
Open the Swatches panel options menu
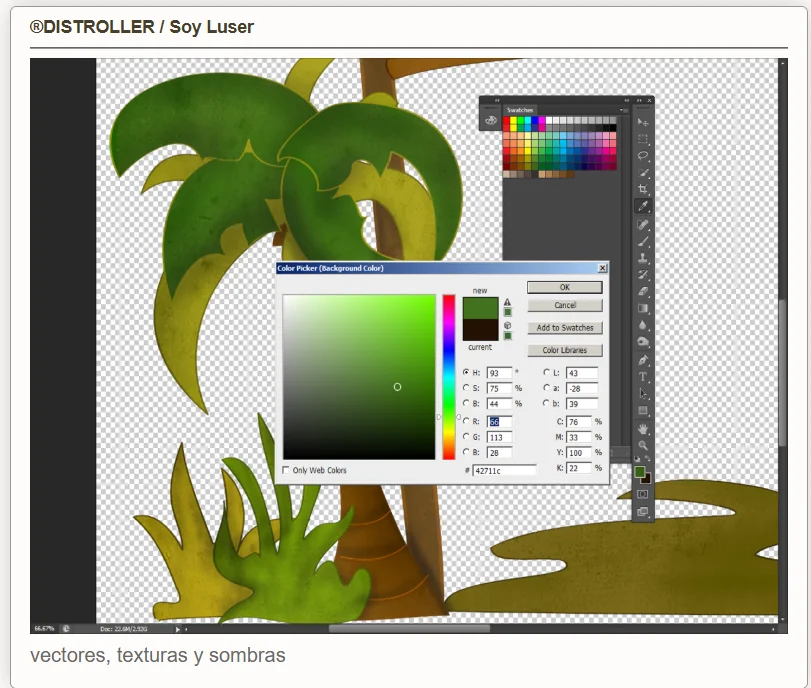623,110
